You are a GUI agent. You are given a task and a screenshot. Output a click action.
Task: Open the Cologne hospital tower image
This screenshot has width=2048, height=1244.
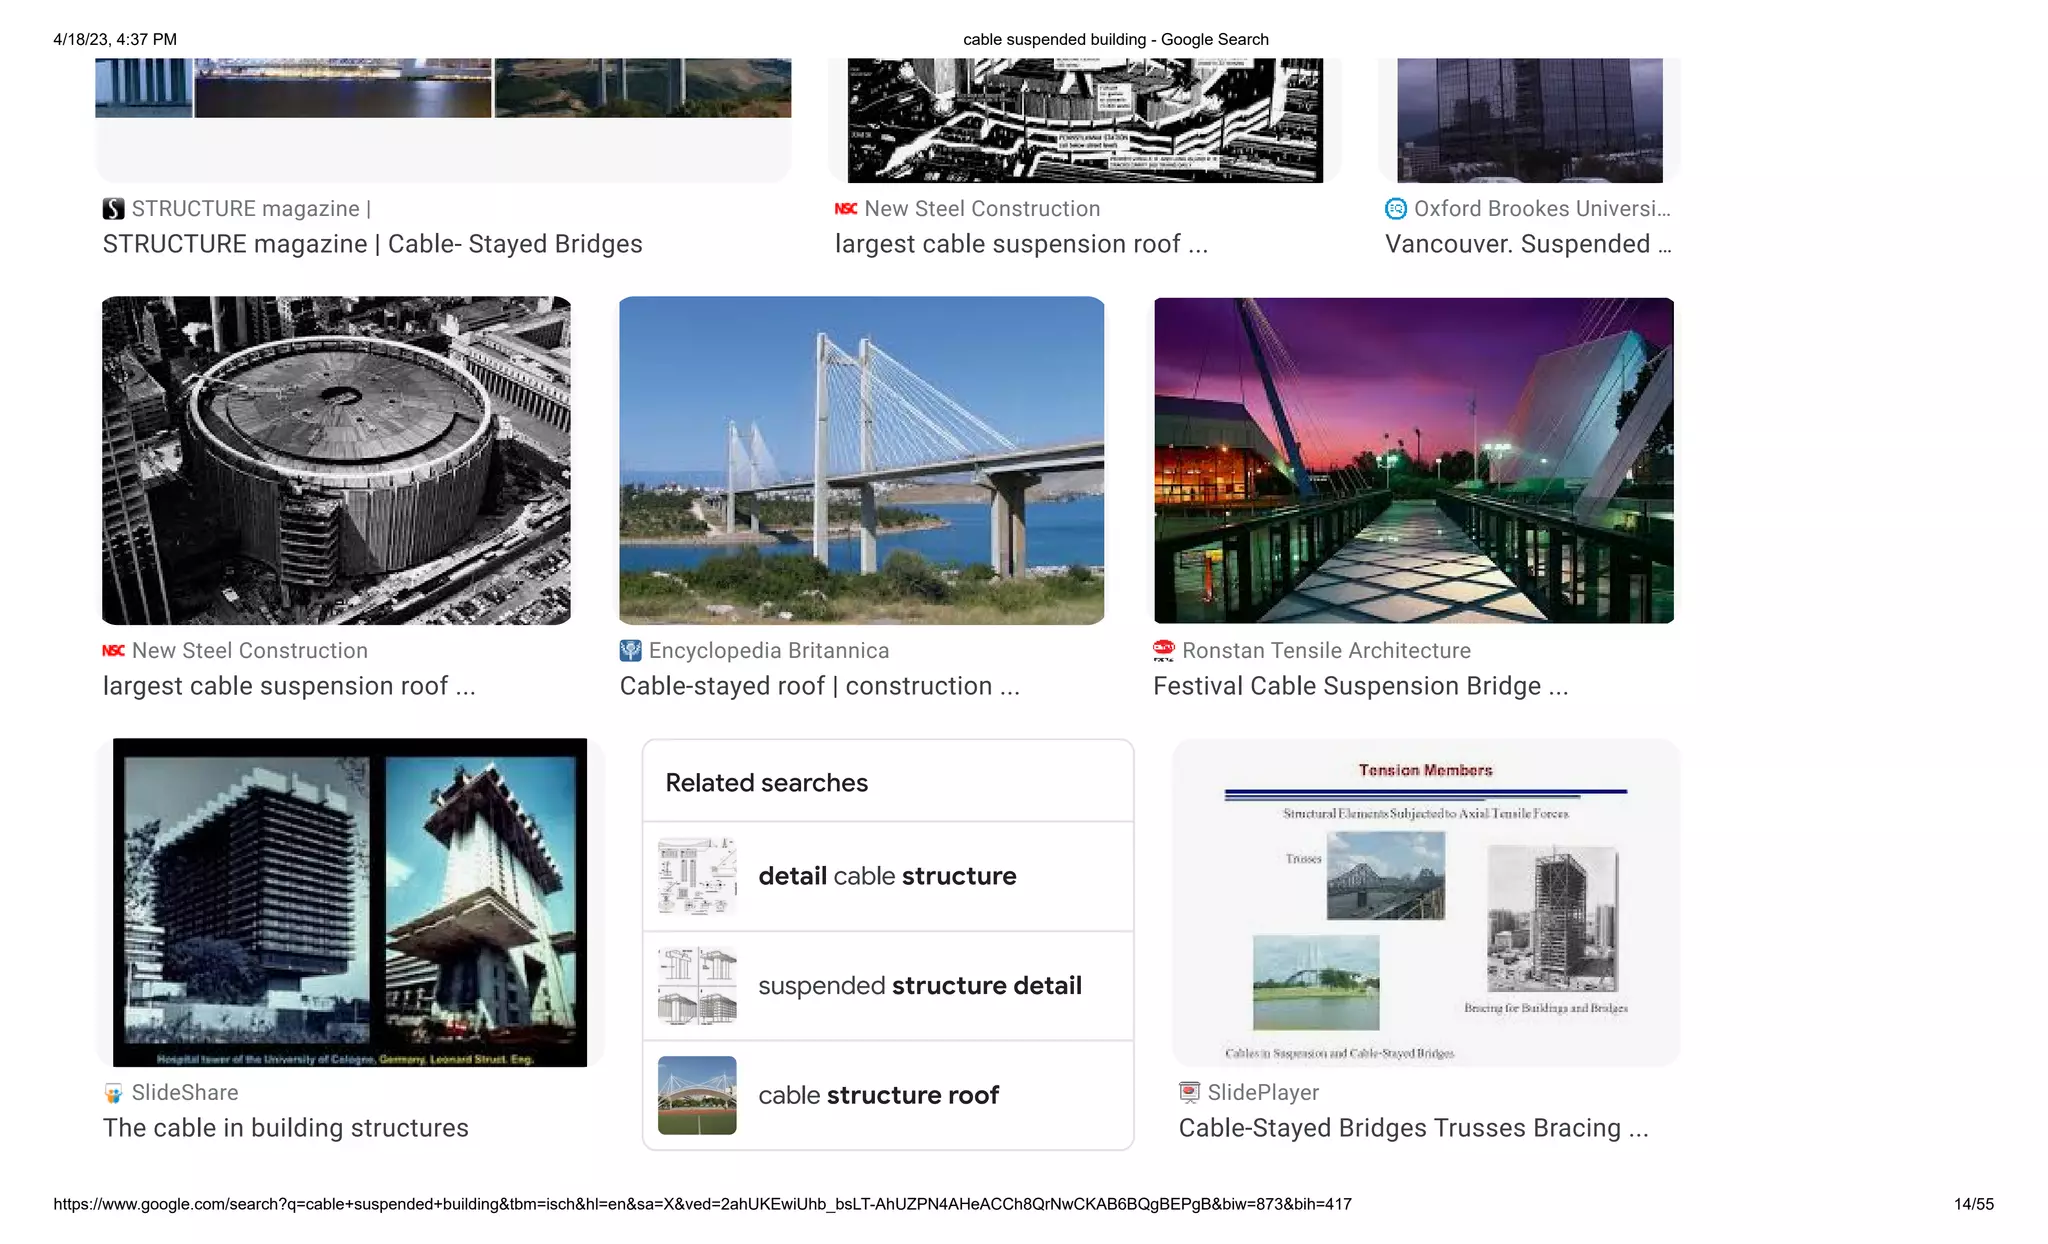pyautogui.click(x=349, y=902)
